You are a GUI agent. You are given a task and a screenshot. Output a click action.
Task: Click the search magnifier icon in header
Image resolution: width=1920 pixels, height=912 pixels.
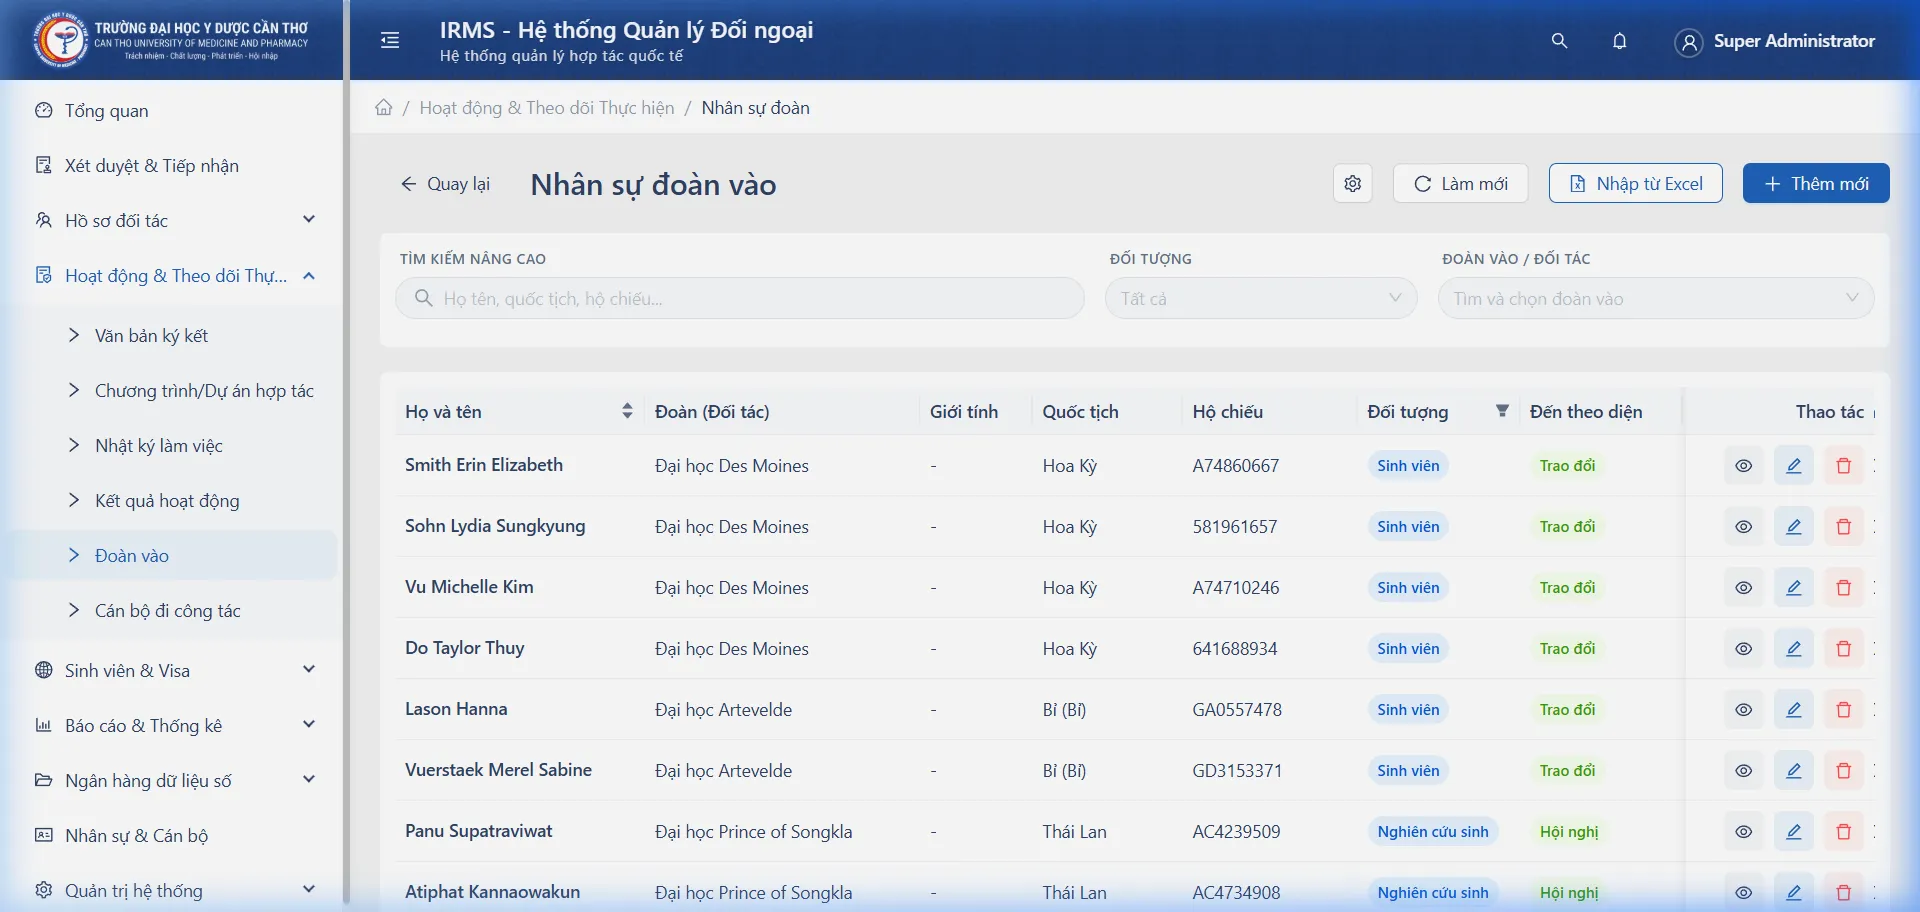pyautogui.click(x=1559, y=41)
